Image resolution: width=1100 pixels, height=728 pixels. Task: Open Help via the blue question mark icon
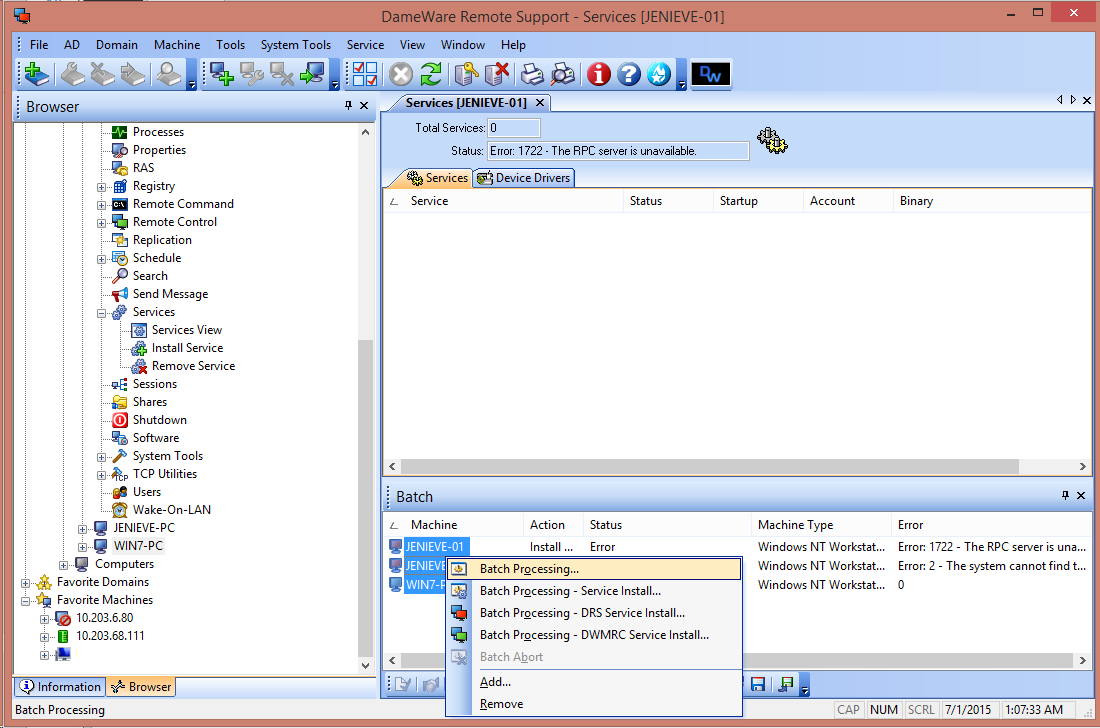629,74
